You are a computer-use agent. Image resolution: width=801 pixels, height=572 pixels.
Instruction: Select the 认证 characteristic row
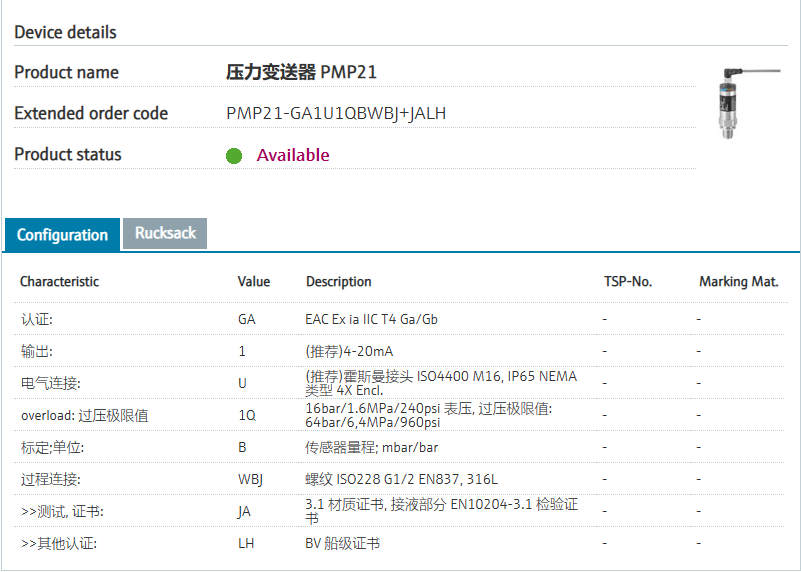[37, 319]
